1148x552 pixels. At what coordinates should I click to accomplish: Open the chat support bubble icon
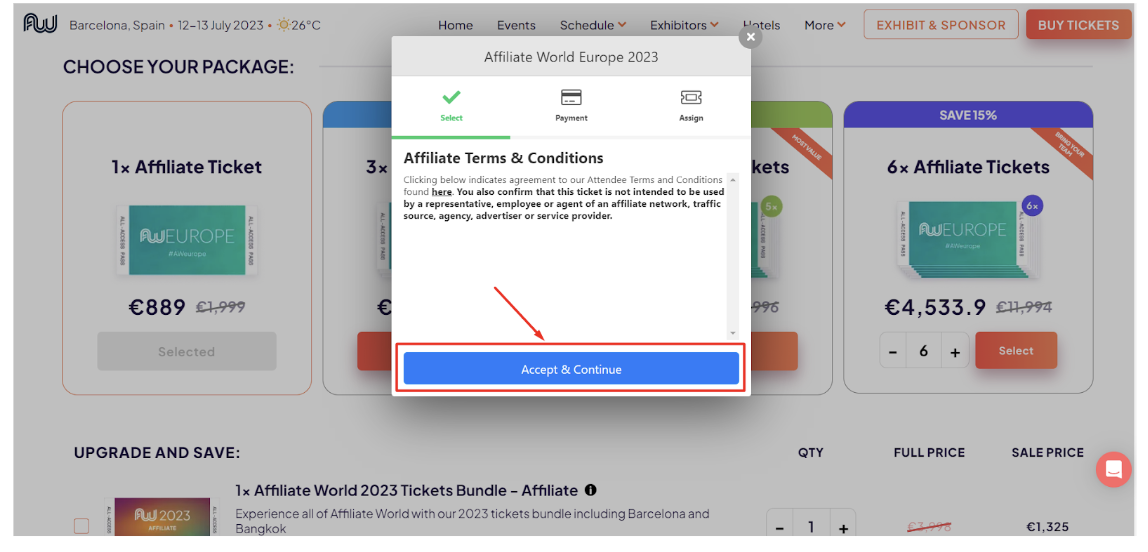click(x=1114, y=469)
